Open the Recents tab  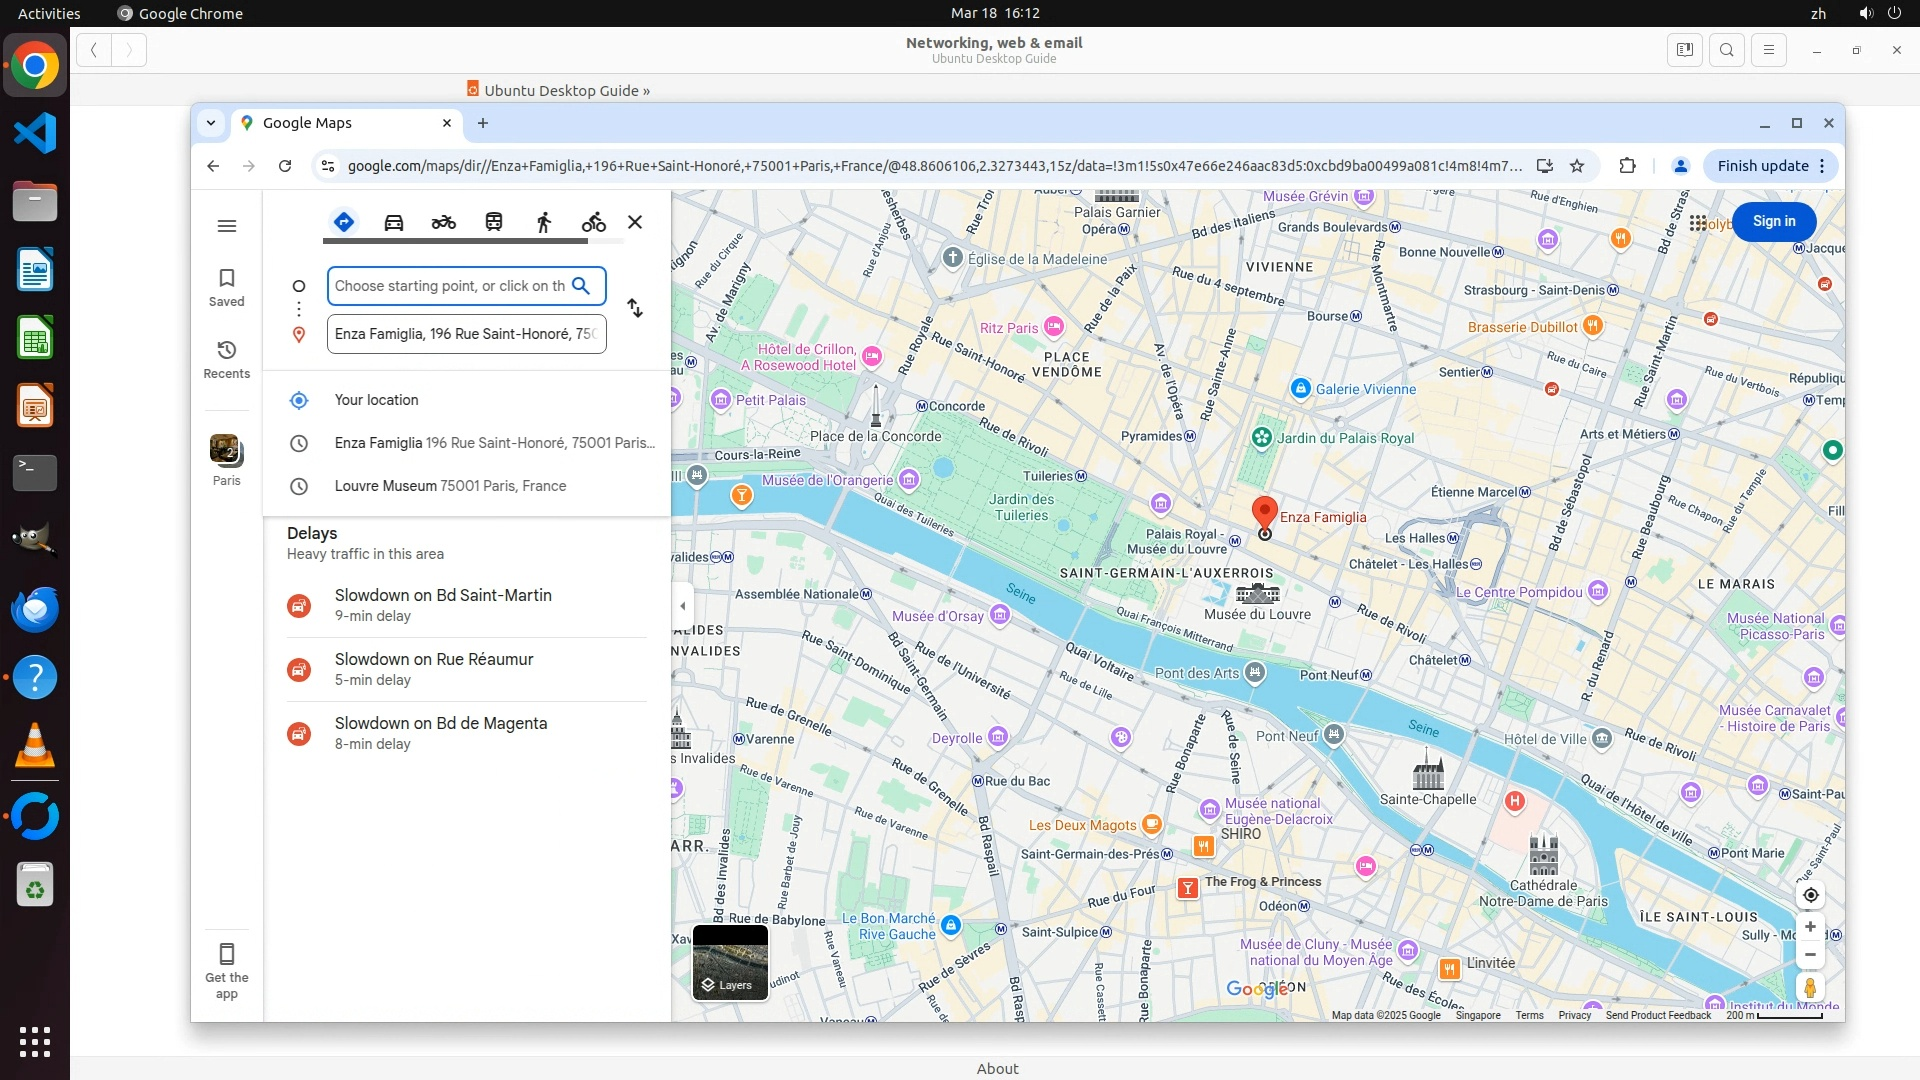pos(227,359)
